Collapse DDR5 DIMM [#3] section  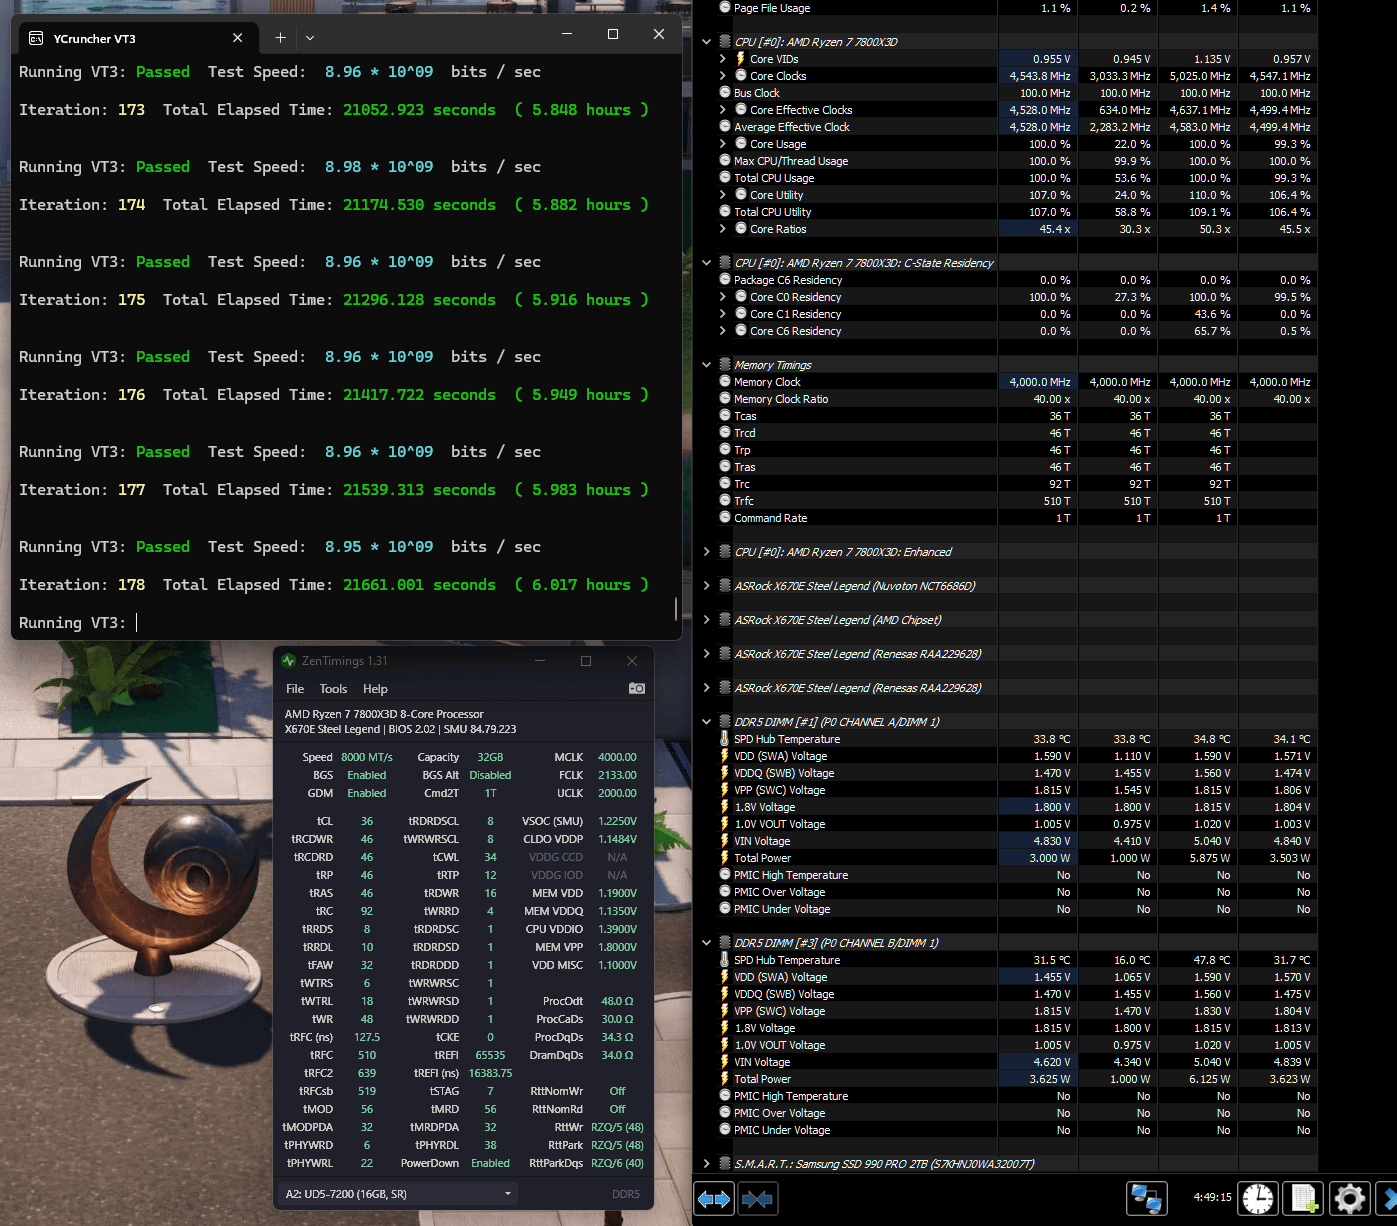707,943
